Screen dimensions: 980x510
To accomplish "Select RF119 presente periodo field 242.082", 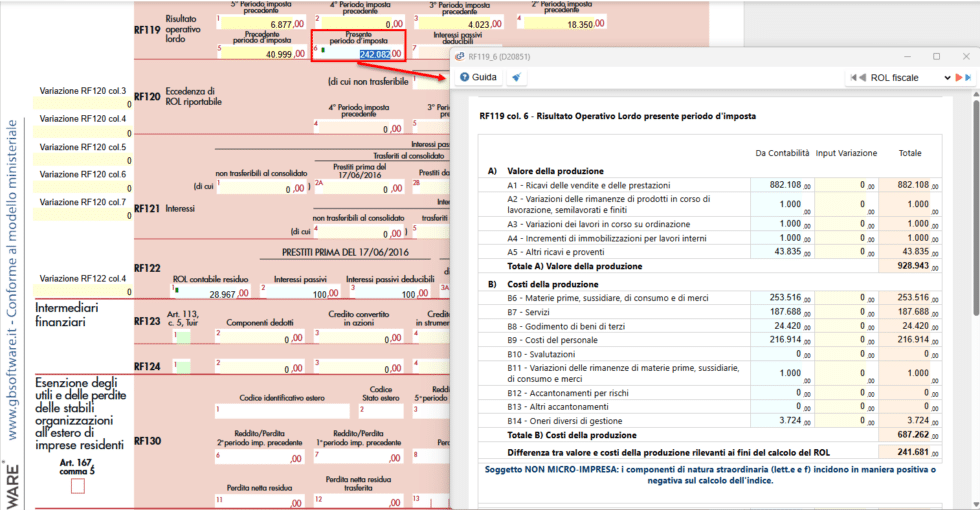I will click(x=361, y=54).
